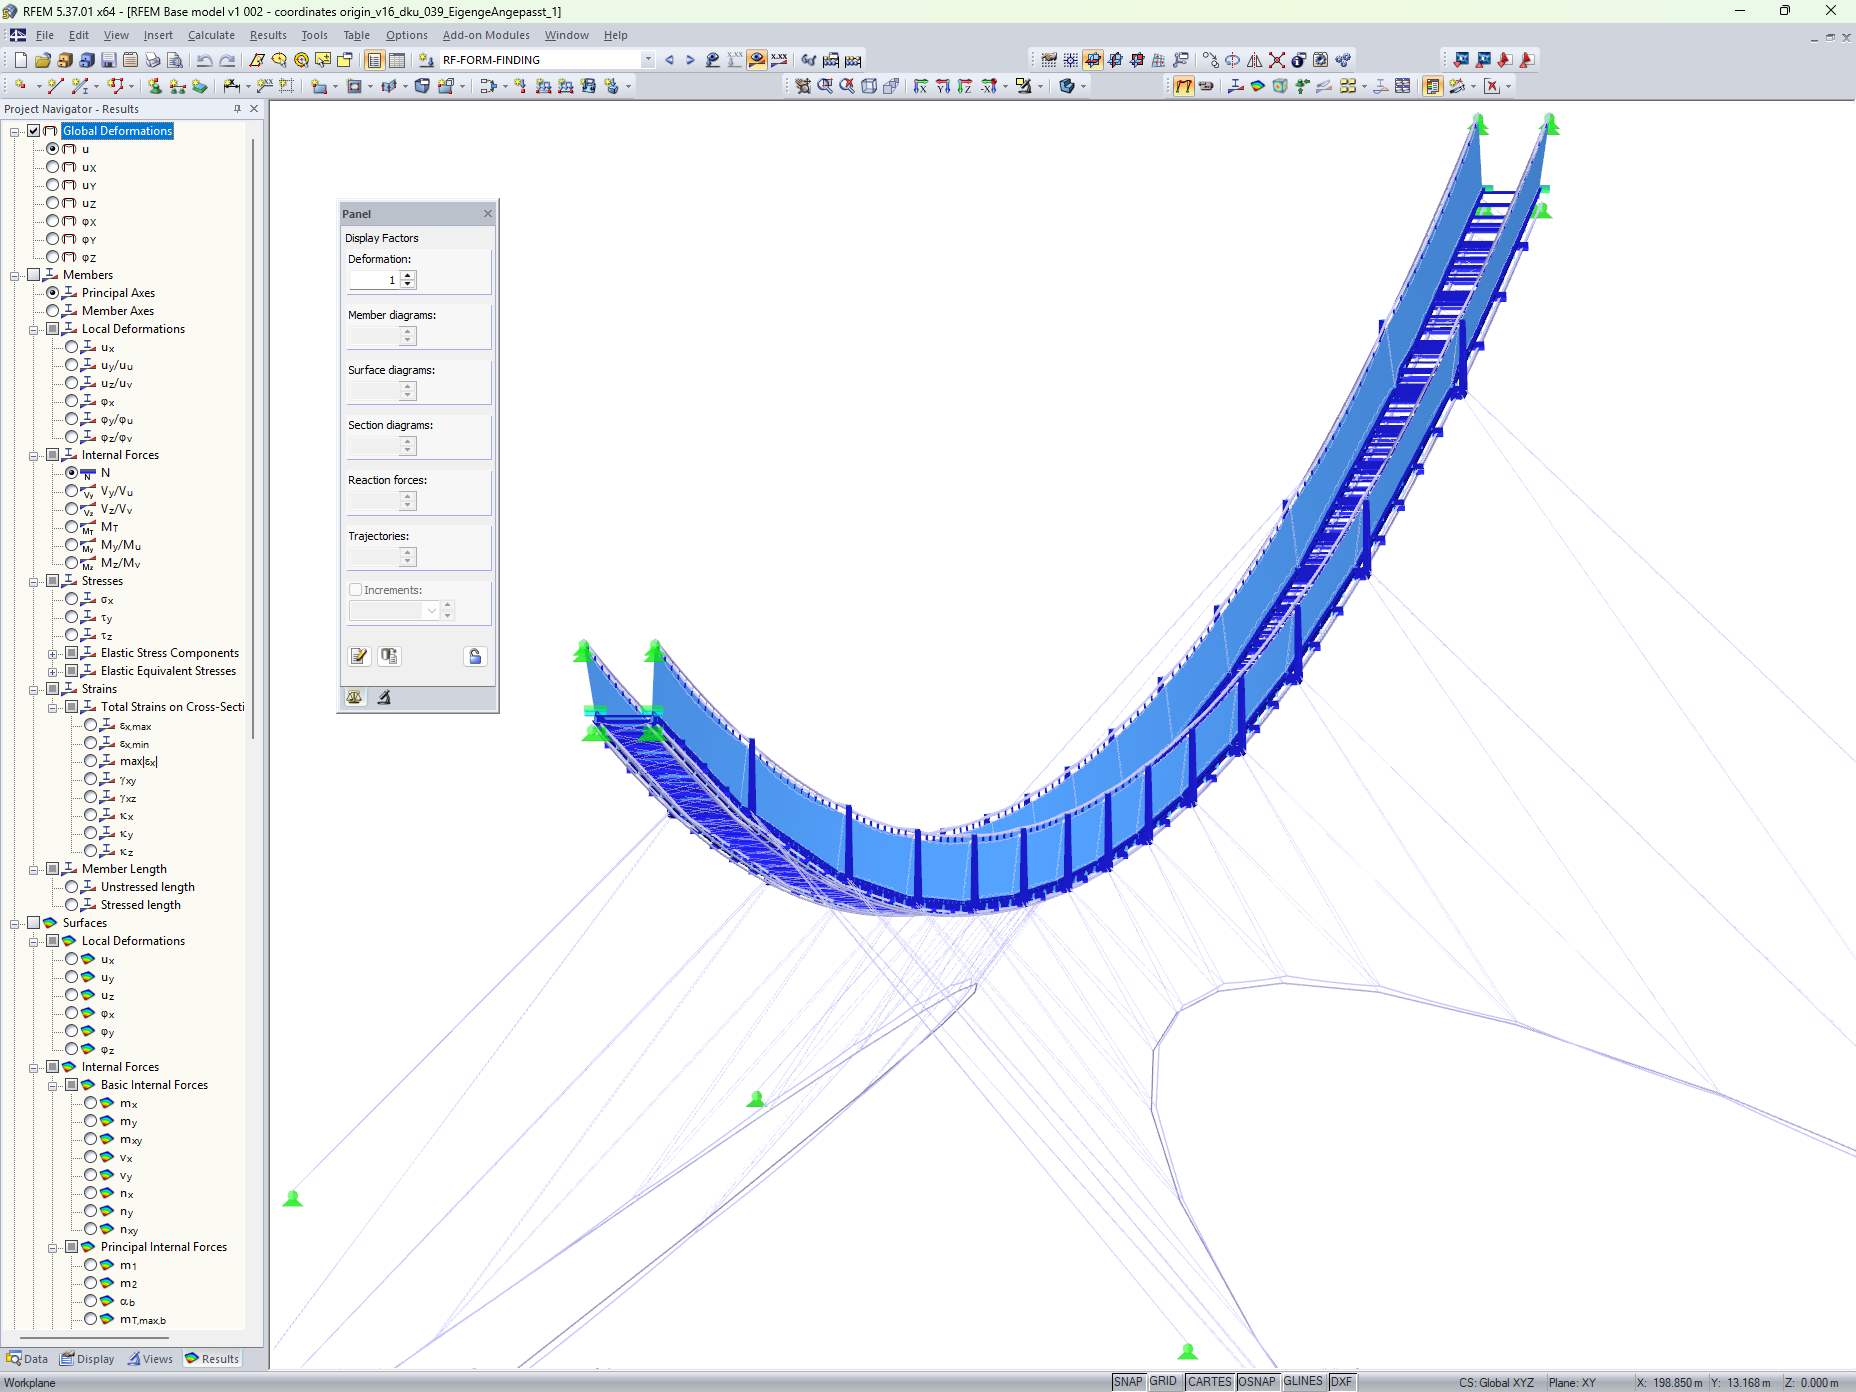Viewport: 1856px width, 1392px height.
Task: Open the printer icon to print graphic
Action: tap(152, 60)
